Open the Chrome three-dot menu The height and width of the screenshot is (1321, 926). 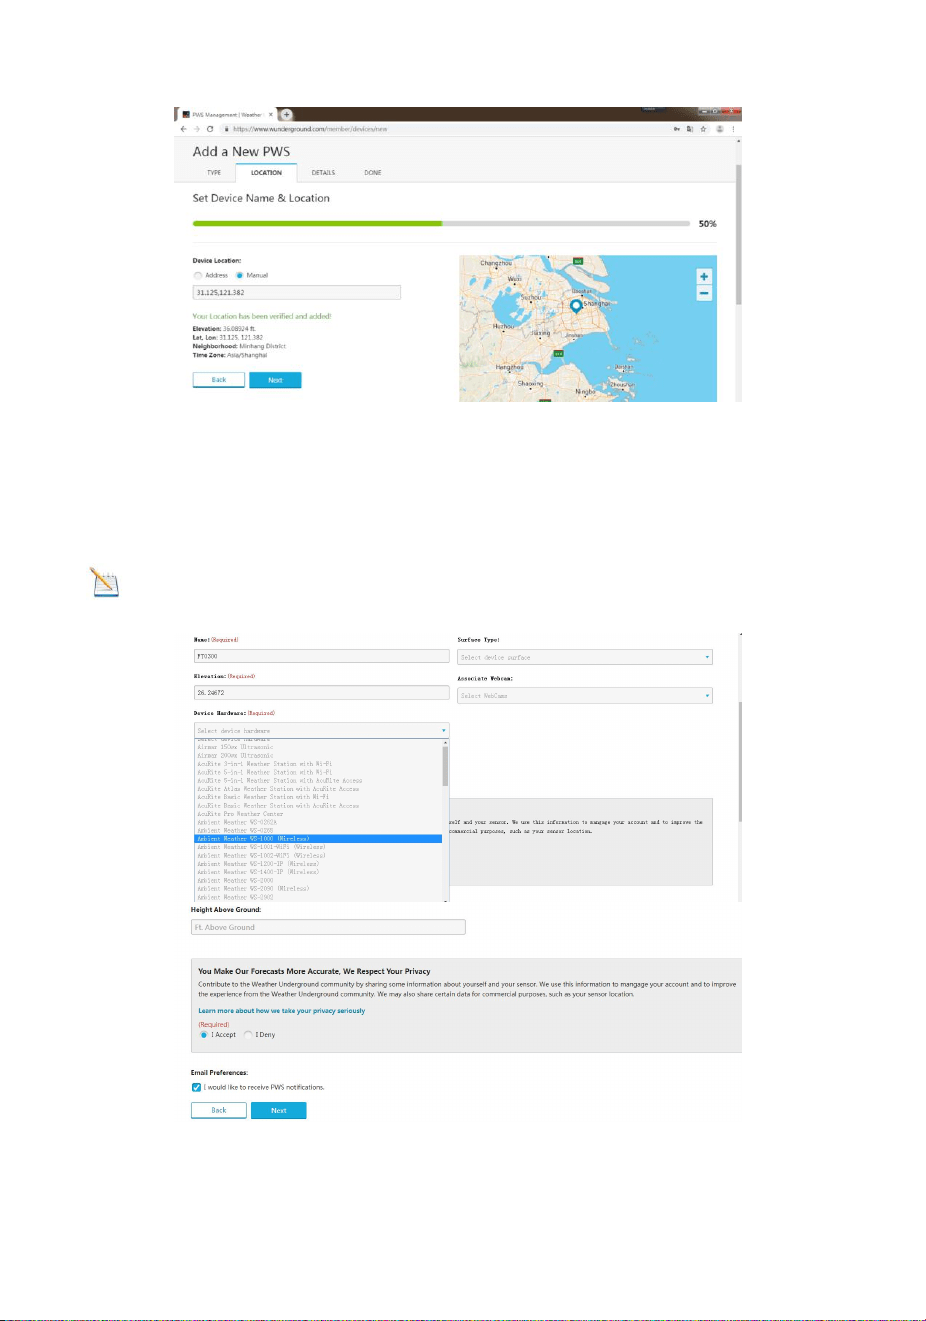(734, 129)
